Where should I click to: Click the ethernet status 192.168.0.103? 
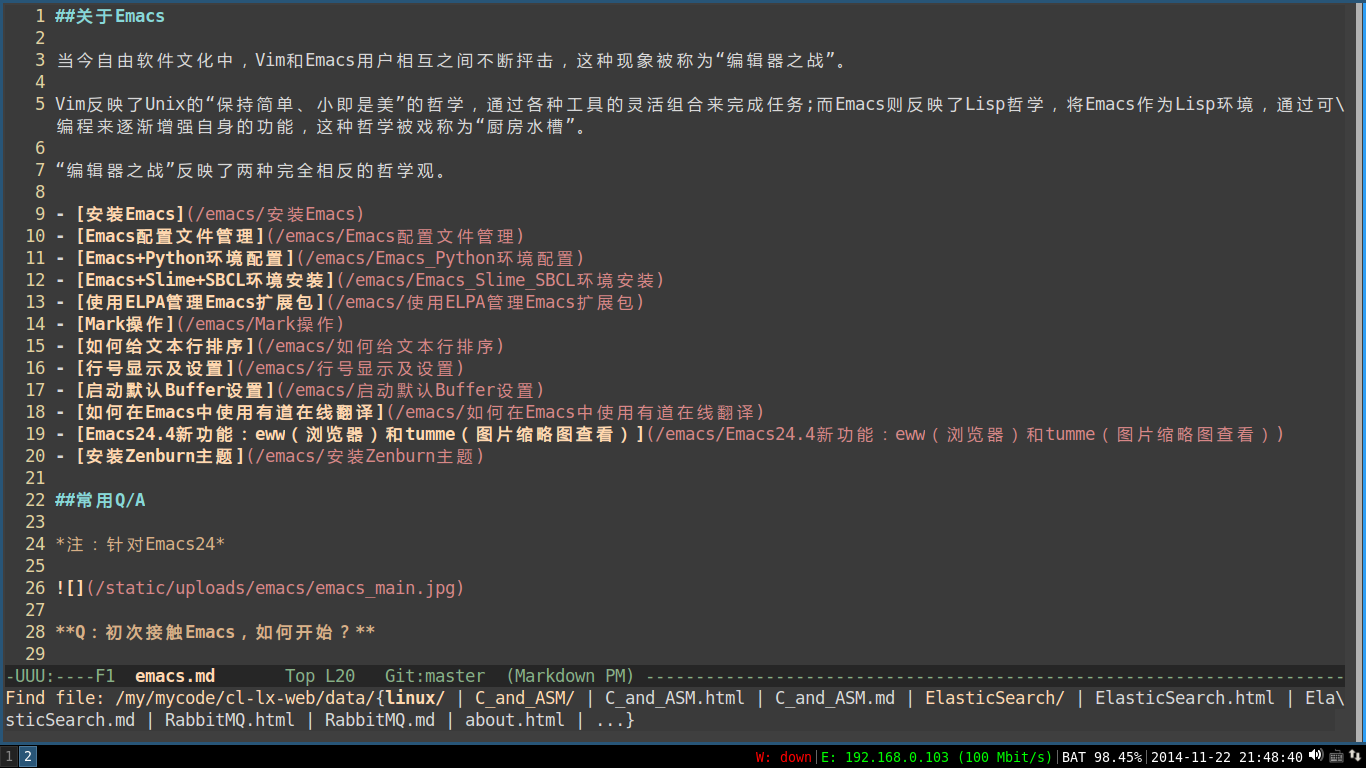point(937,757)
